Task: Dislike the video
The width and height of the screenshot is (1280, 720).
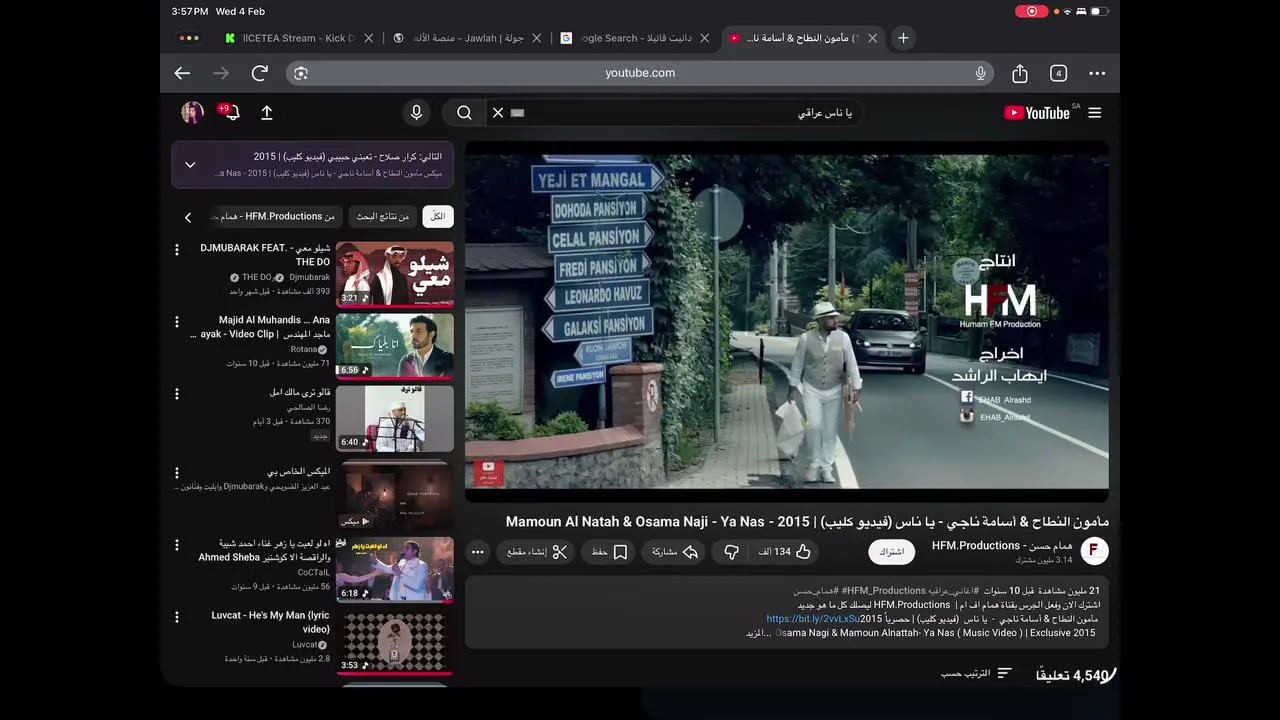Action: pyautogui.click(x=731, y=552)
